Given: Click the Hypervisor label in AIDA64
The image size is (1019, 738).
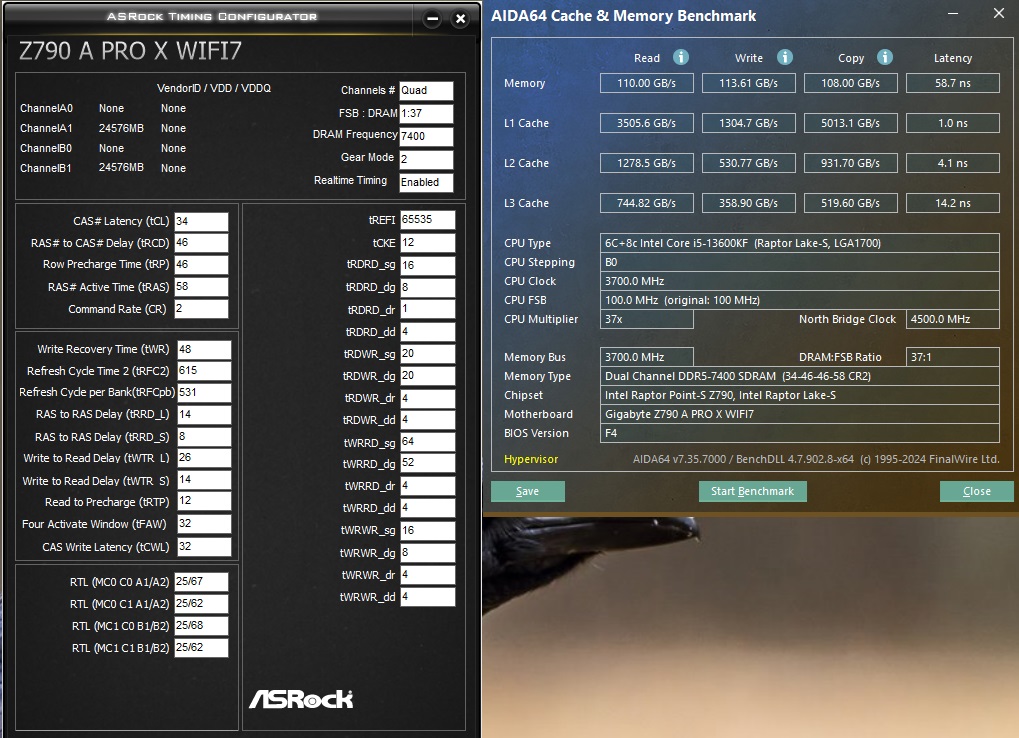Looking at the screenshot, I should pyautogui.click(x=531, y=459).
